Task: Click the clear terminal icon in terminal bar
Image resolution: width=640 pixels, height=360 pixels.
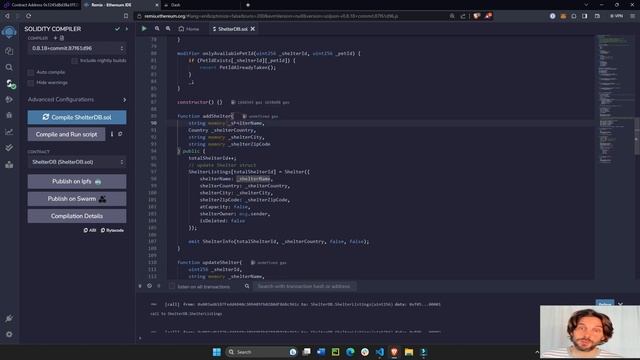Action: click(149, 286)
